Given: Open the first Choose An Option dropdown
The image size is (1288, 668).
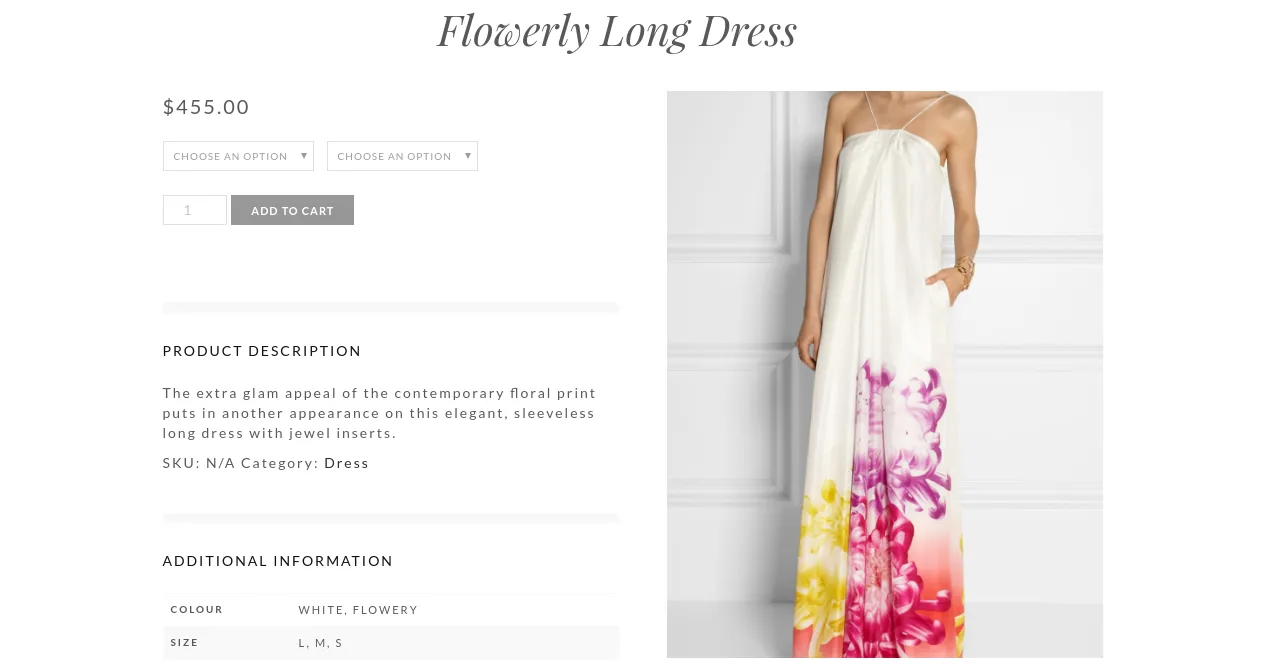Looking at the screenshot, I should pos(238,156).
